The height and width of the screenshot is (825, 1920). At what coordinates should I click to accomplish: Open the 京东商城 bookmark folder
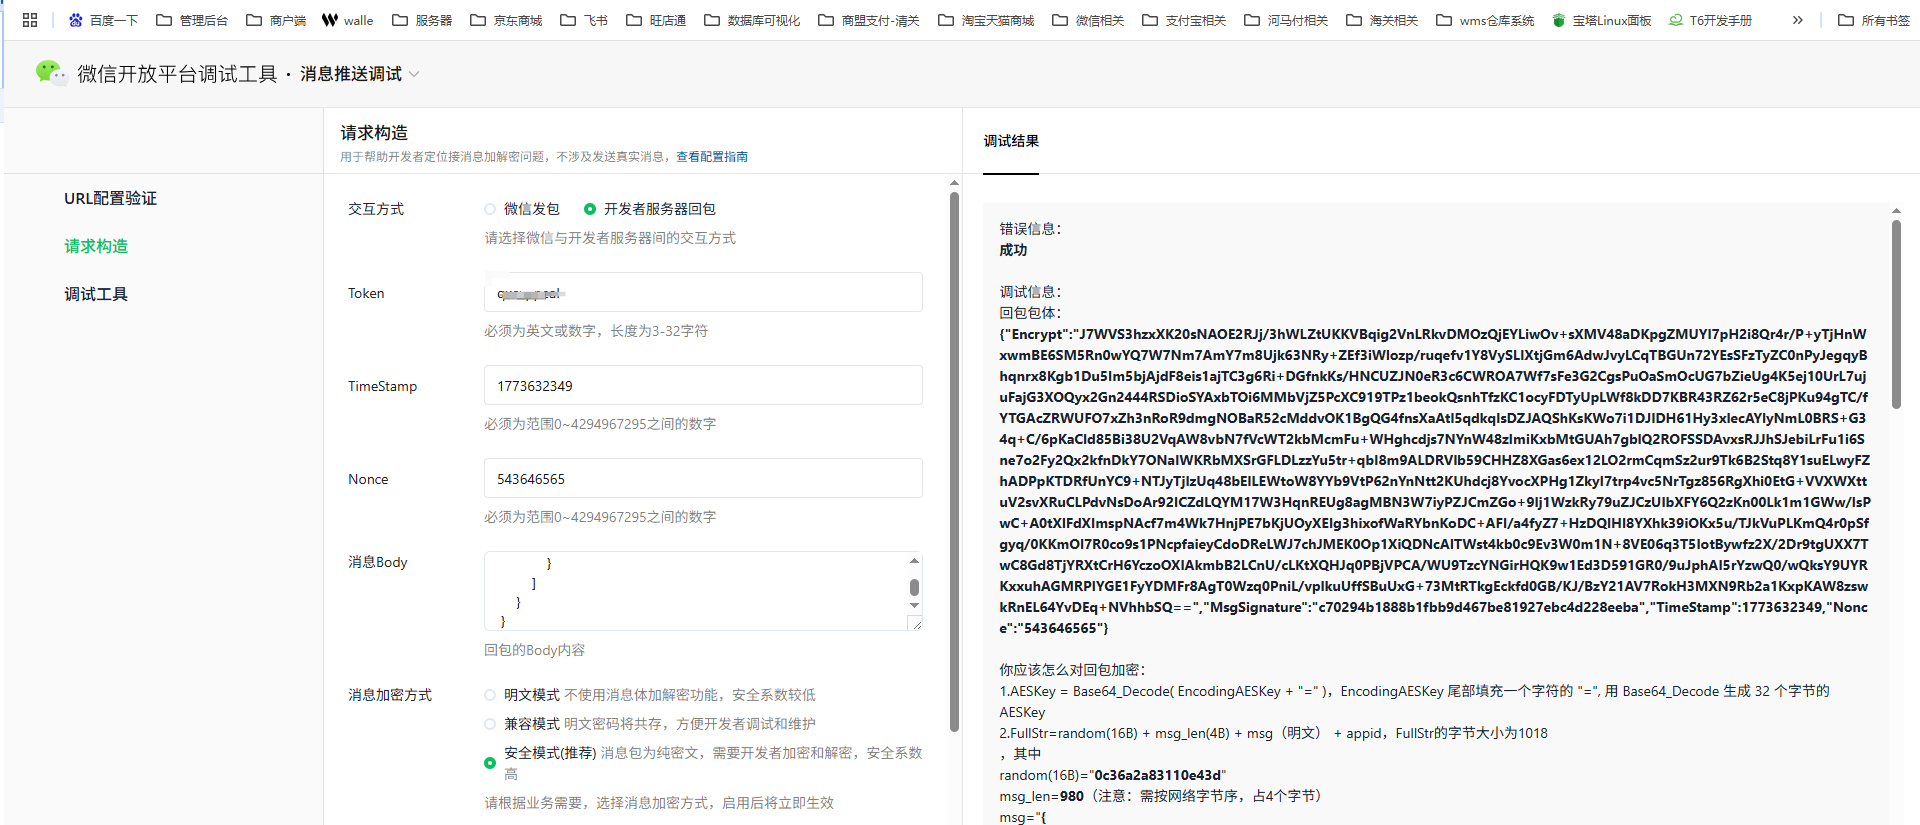(x=506, y=20)
